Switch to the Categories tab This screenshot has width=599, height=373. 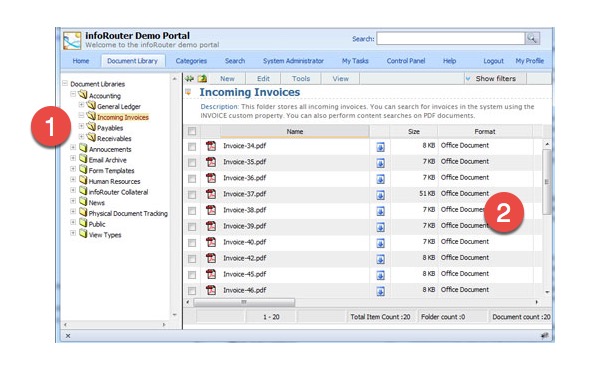(x=191, y=61)
